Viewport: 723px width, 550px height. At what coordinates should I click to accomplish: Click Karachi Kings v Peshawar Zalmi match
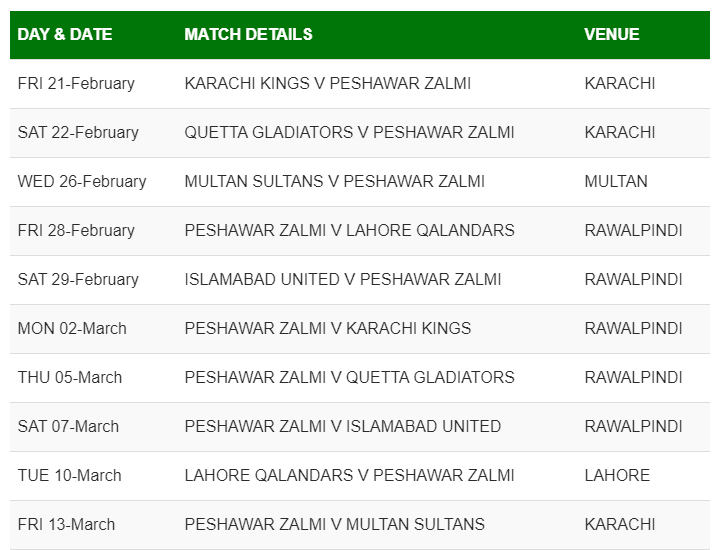(x=328, y=83)
